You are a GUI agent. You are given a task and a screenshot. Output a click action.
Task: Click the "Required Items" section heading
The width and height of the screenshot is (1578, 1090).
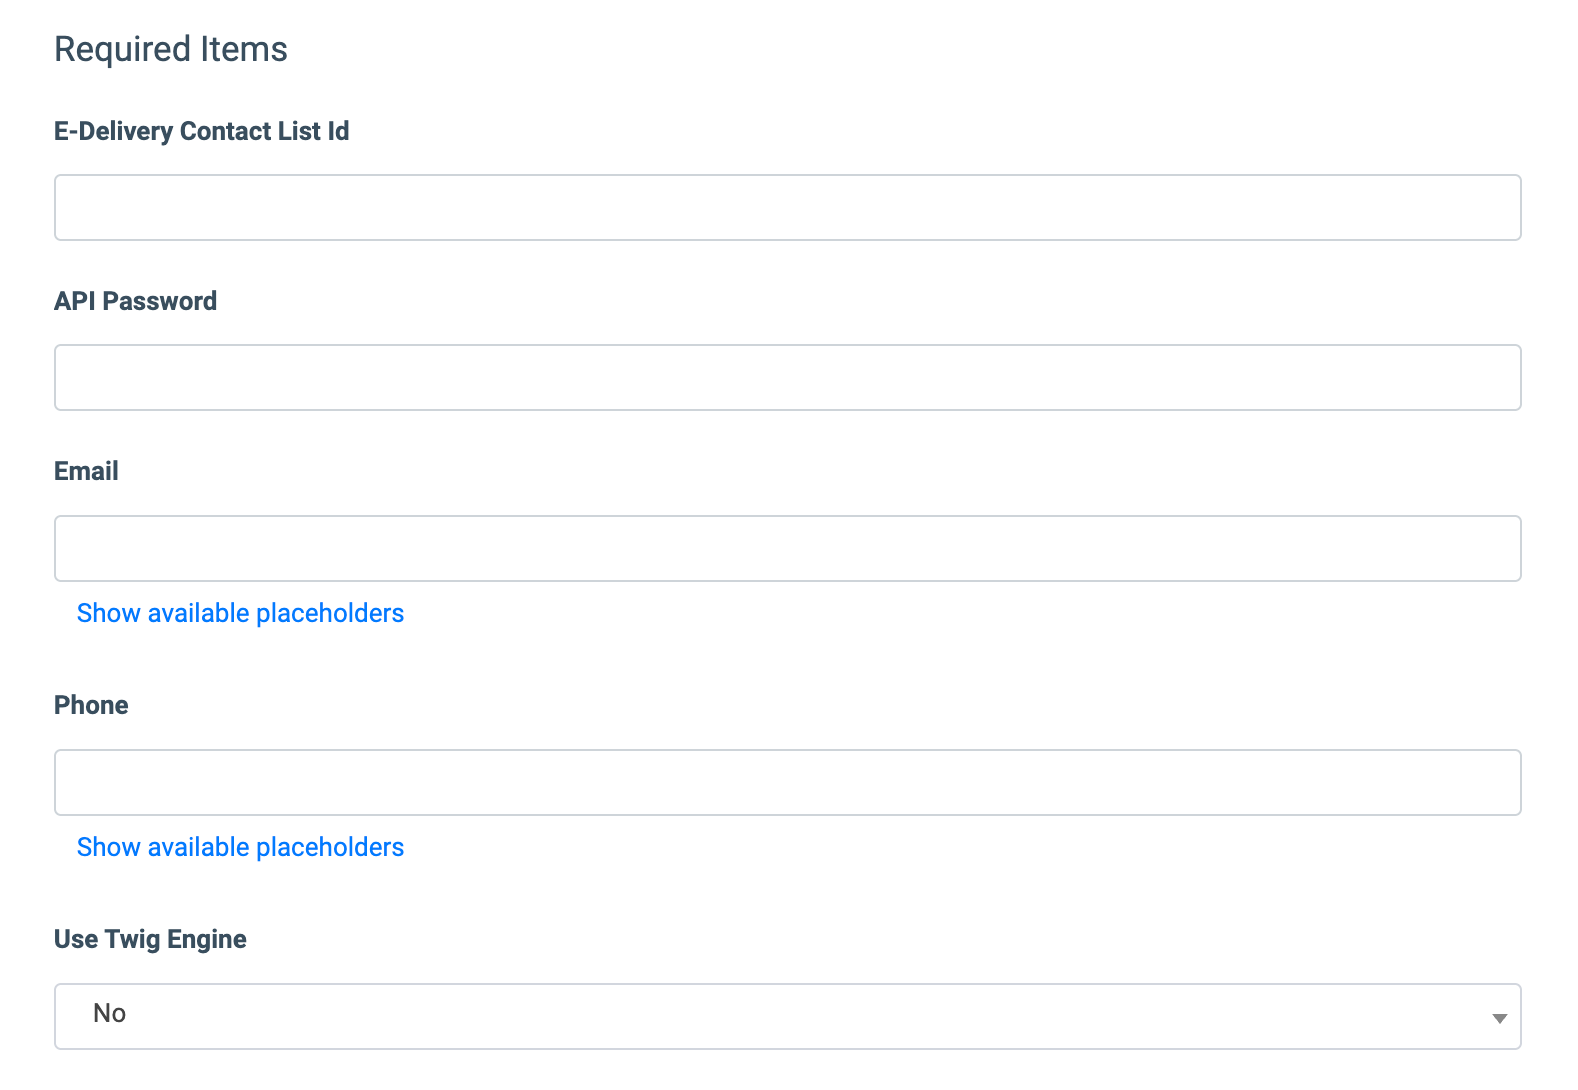pyautogui.click(x=171, y=49)
